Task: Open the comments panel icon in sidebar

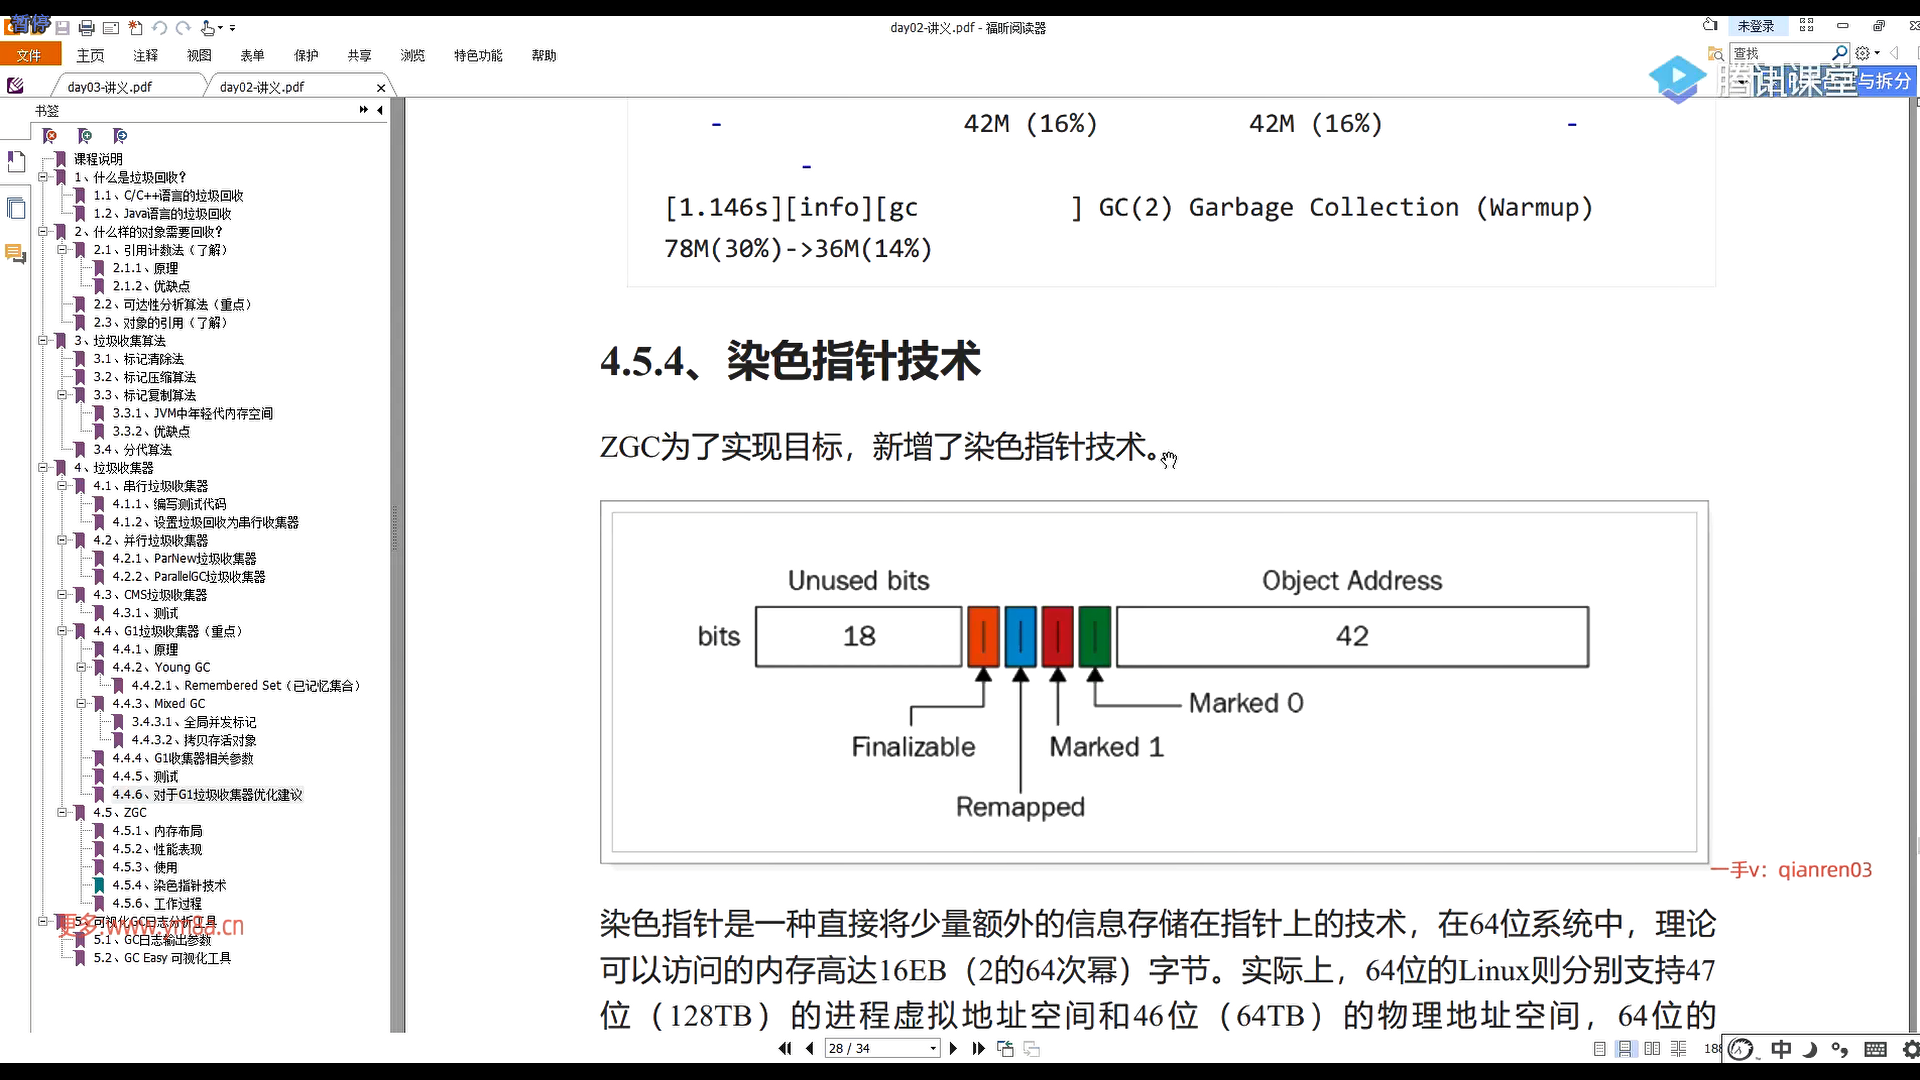Action: click(15, 254)
